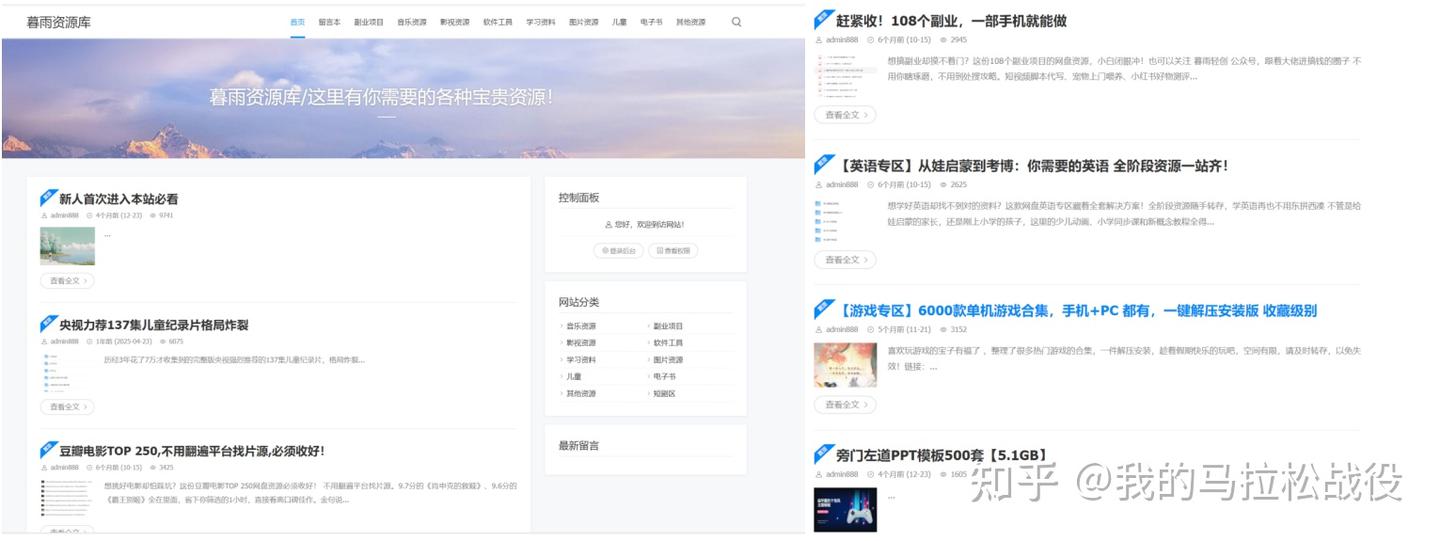Open article 央视力荐137集儿童纪录片格局炸裂
Screen dimensions: 1440x541
[x=154, y=325]
